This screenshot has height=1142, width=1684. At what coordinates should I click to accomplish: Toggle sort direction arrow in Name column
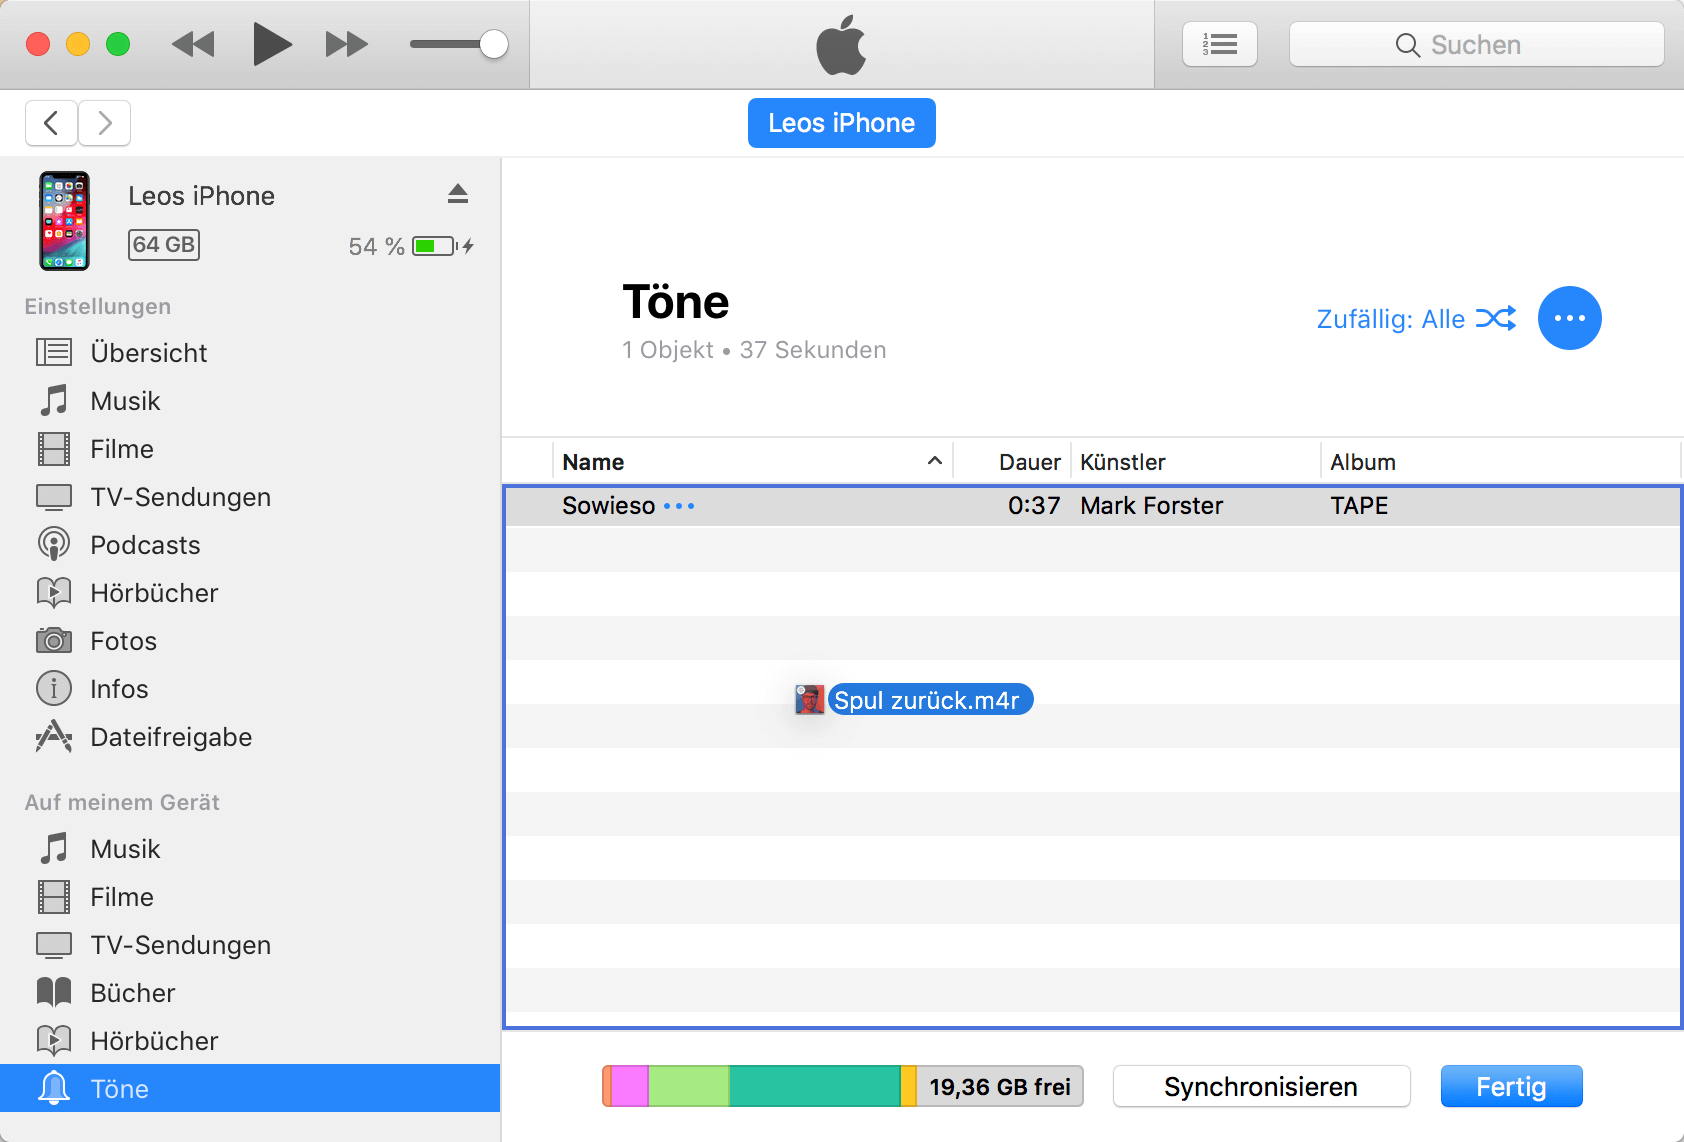[935, 461]
